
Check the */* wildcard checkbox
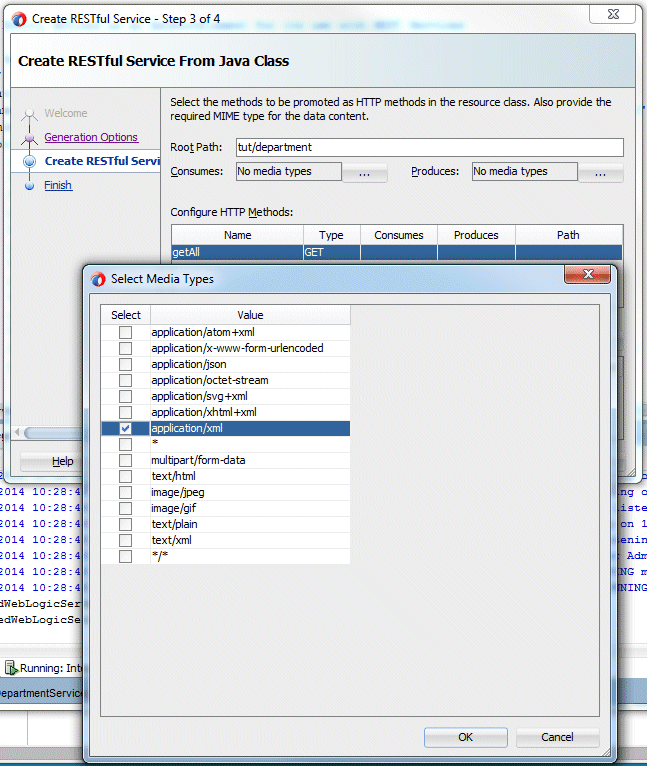[x=126, y=556]
